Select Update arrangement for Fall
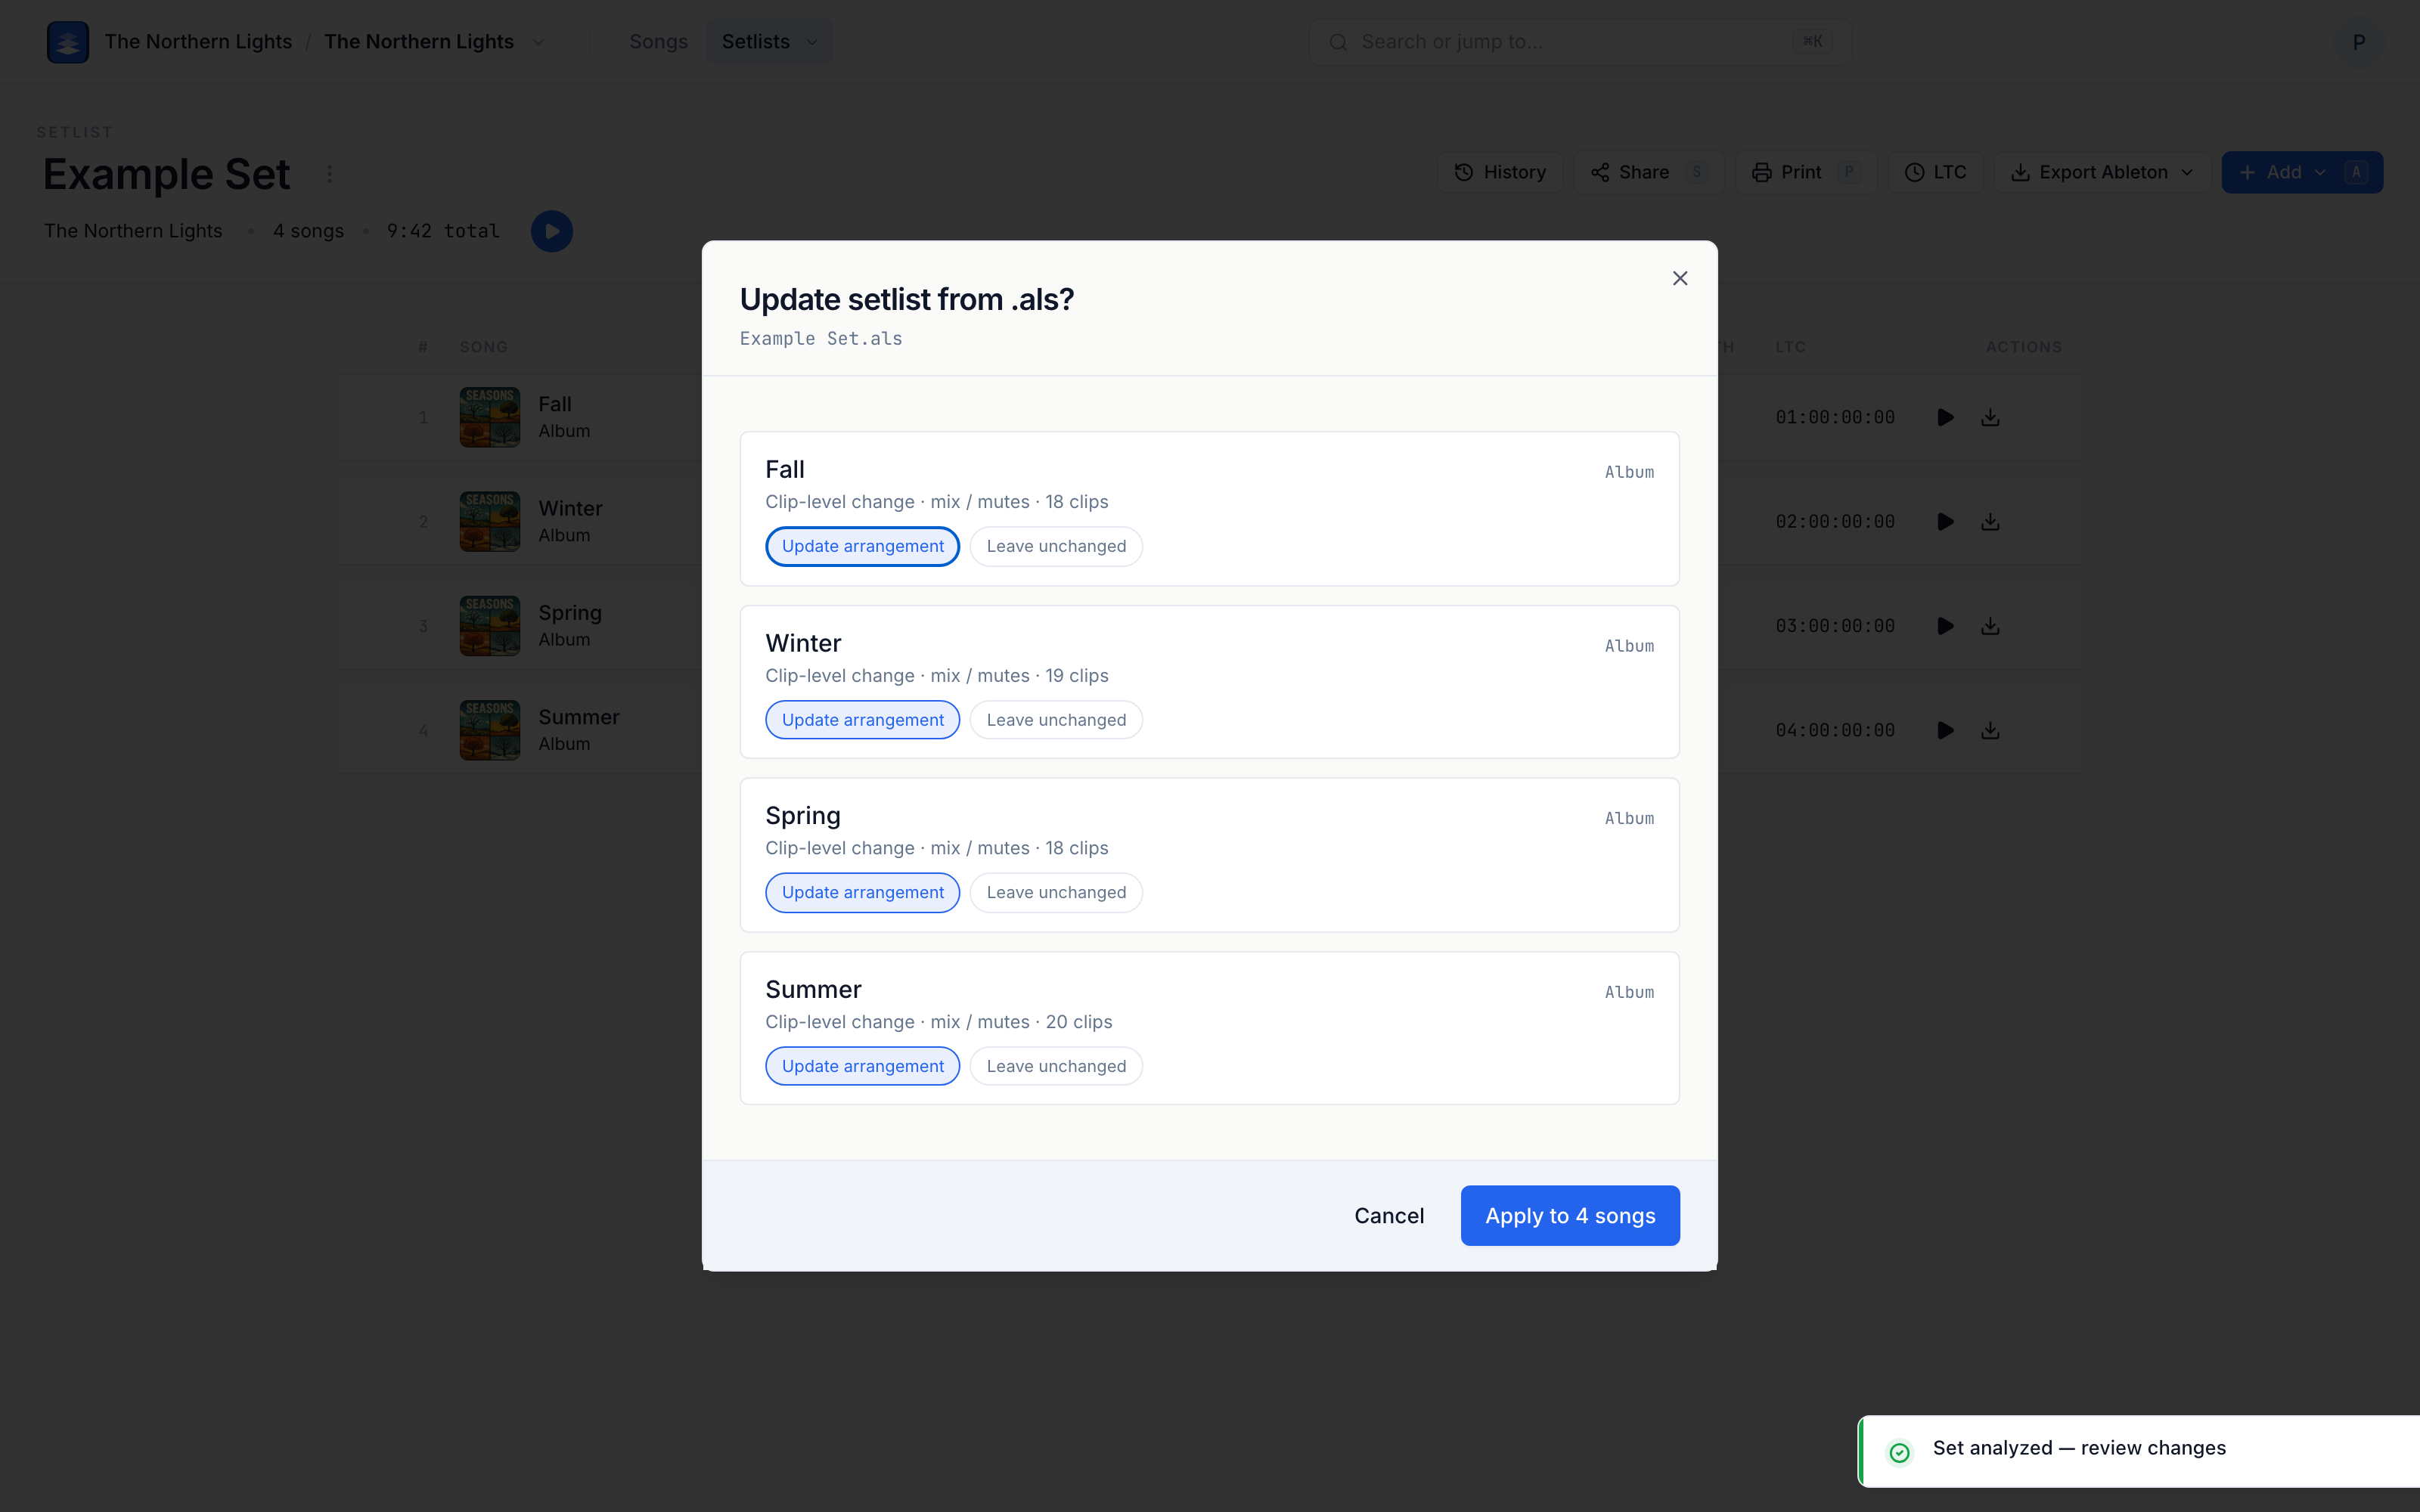 [x=862, y=546]
